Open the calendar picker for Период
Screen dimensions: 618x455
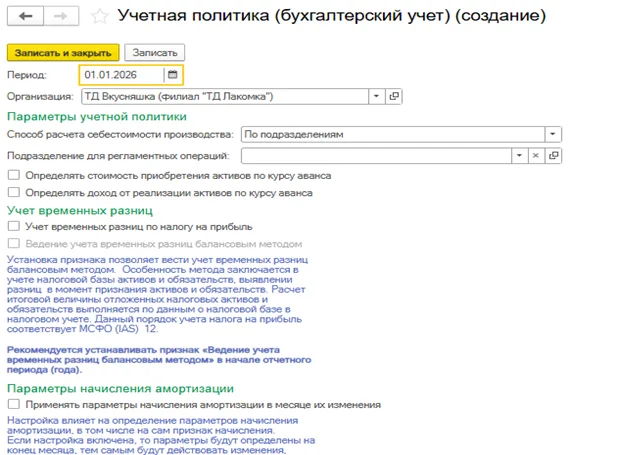pos(173,75)
